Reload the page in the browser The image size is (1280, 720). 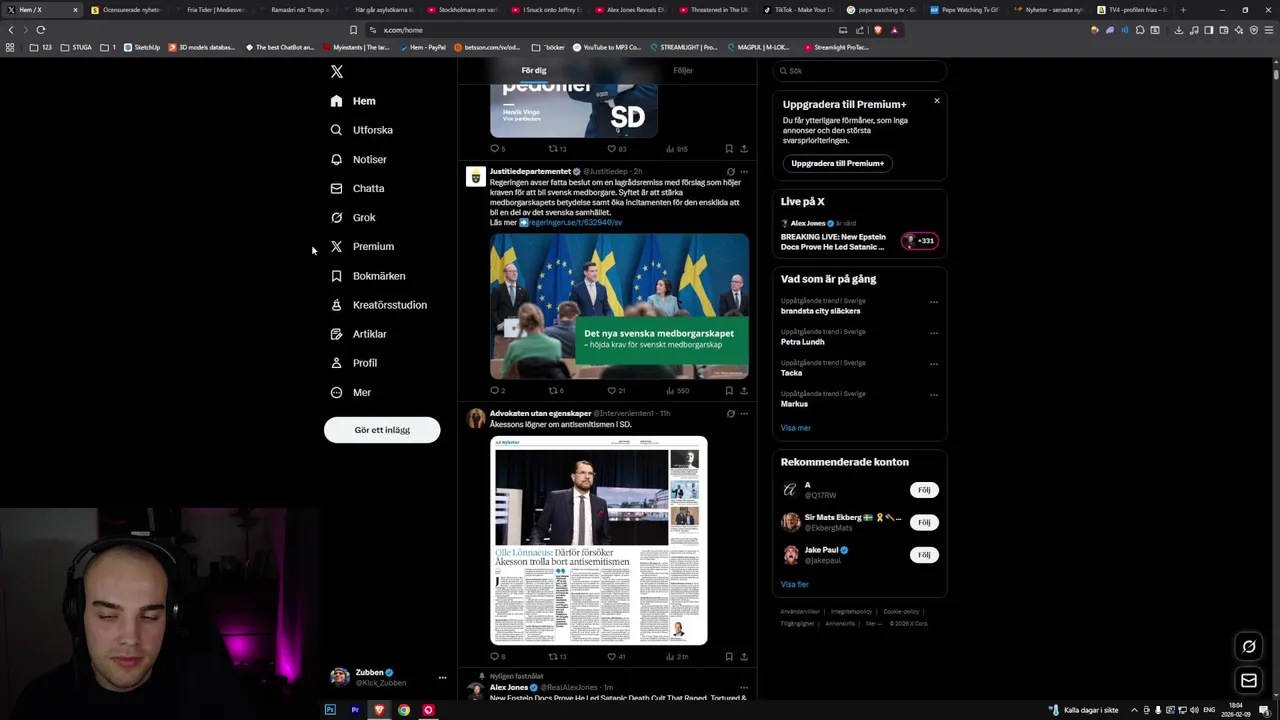[x=41, y=30]
